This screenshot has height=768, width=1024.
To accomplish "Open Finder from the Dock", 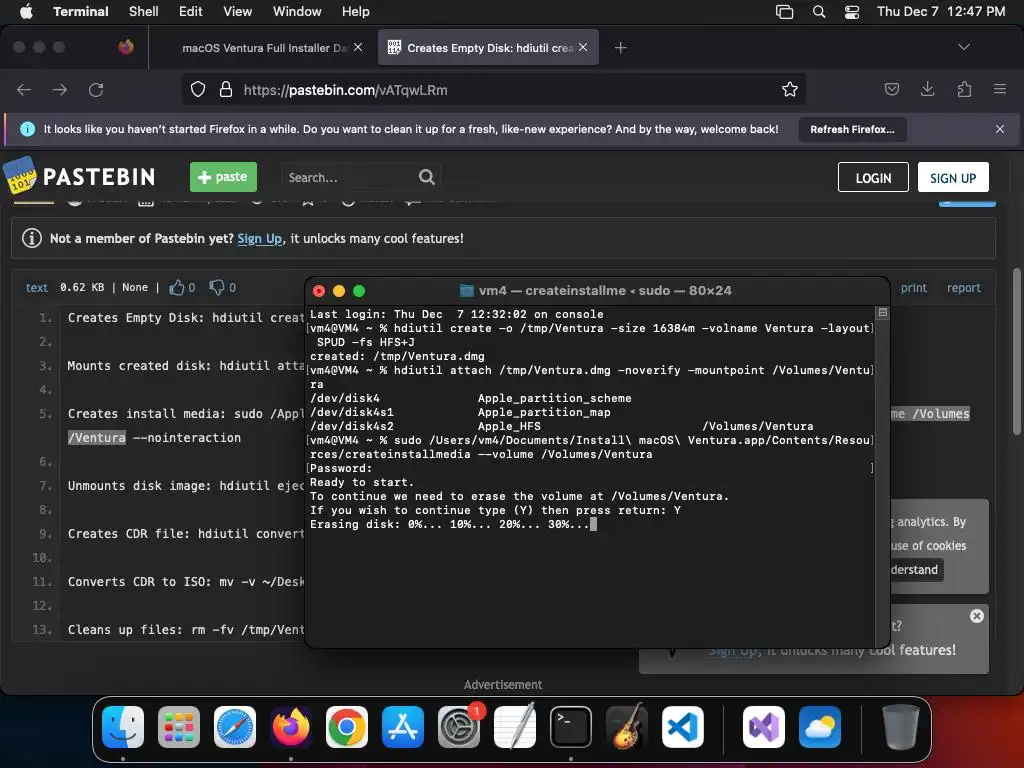I will click(123, 727).
